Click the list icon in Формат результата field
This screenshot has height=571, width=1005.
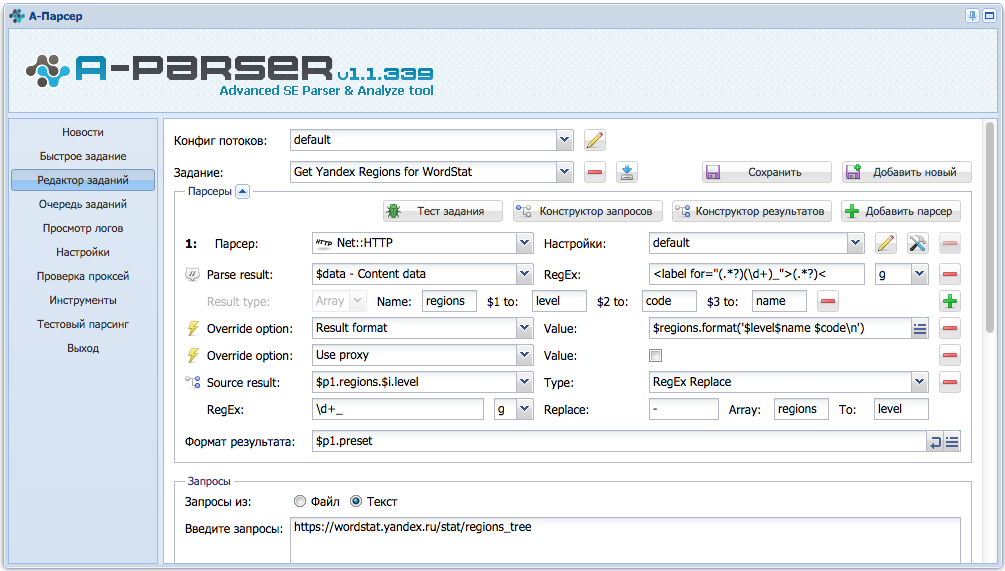point(952,442)
